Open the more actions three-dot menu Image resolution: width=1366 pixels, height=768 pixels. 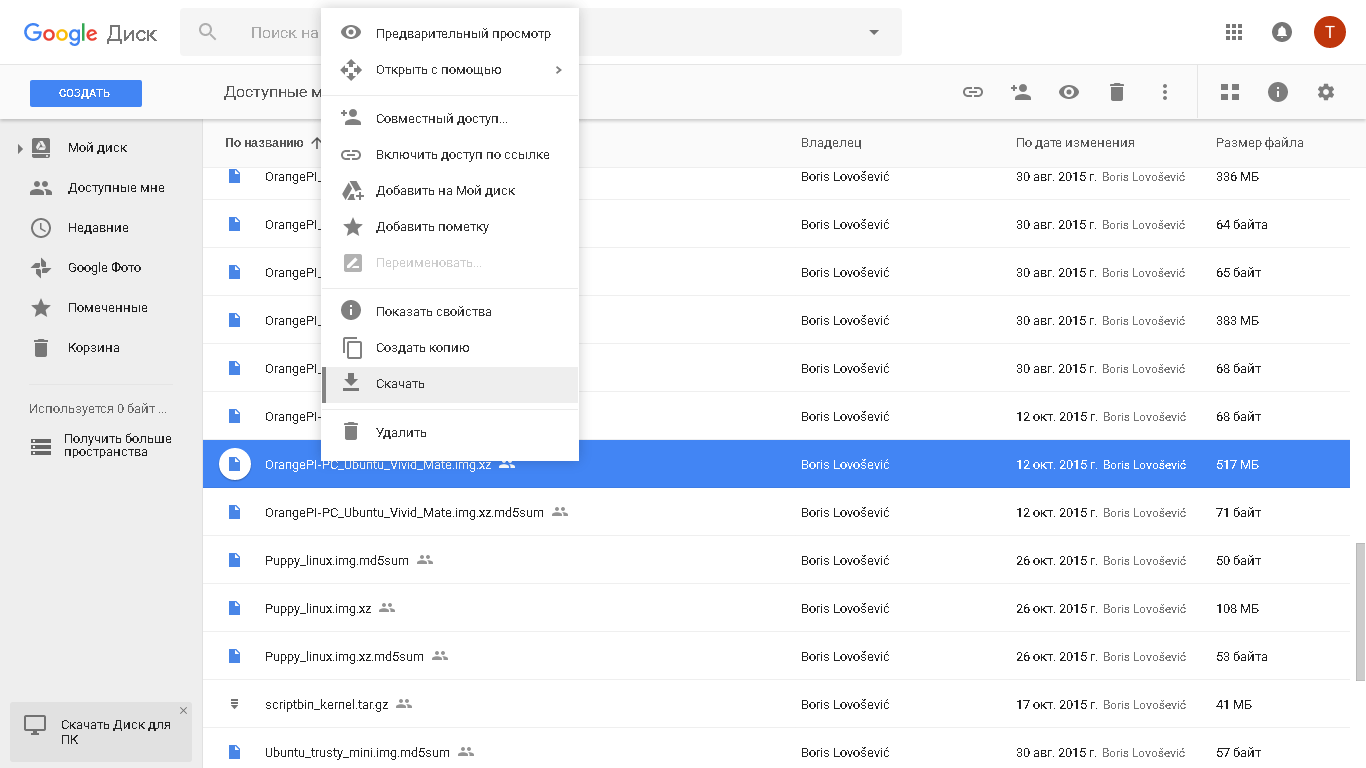[1165, 92]
